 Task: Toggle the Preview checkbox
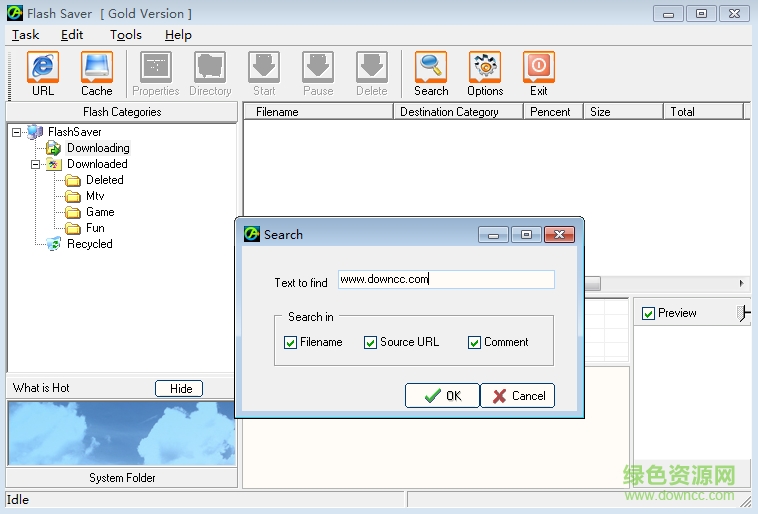coord(649,313)
